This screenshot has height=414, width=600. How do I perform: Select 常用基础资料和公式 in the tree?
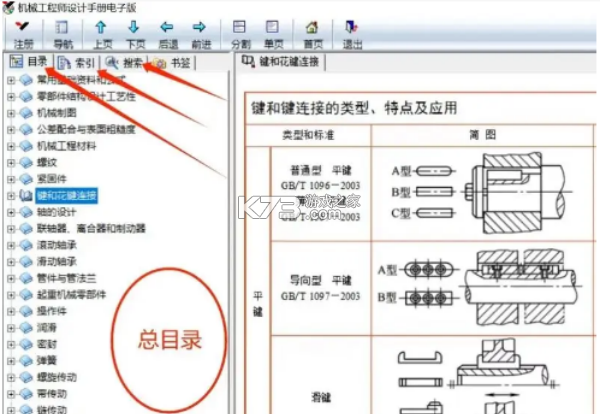(x=81, y=80)
